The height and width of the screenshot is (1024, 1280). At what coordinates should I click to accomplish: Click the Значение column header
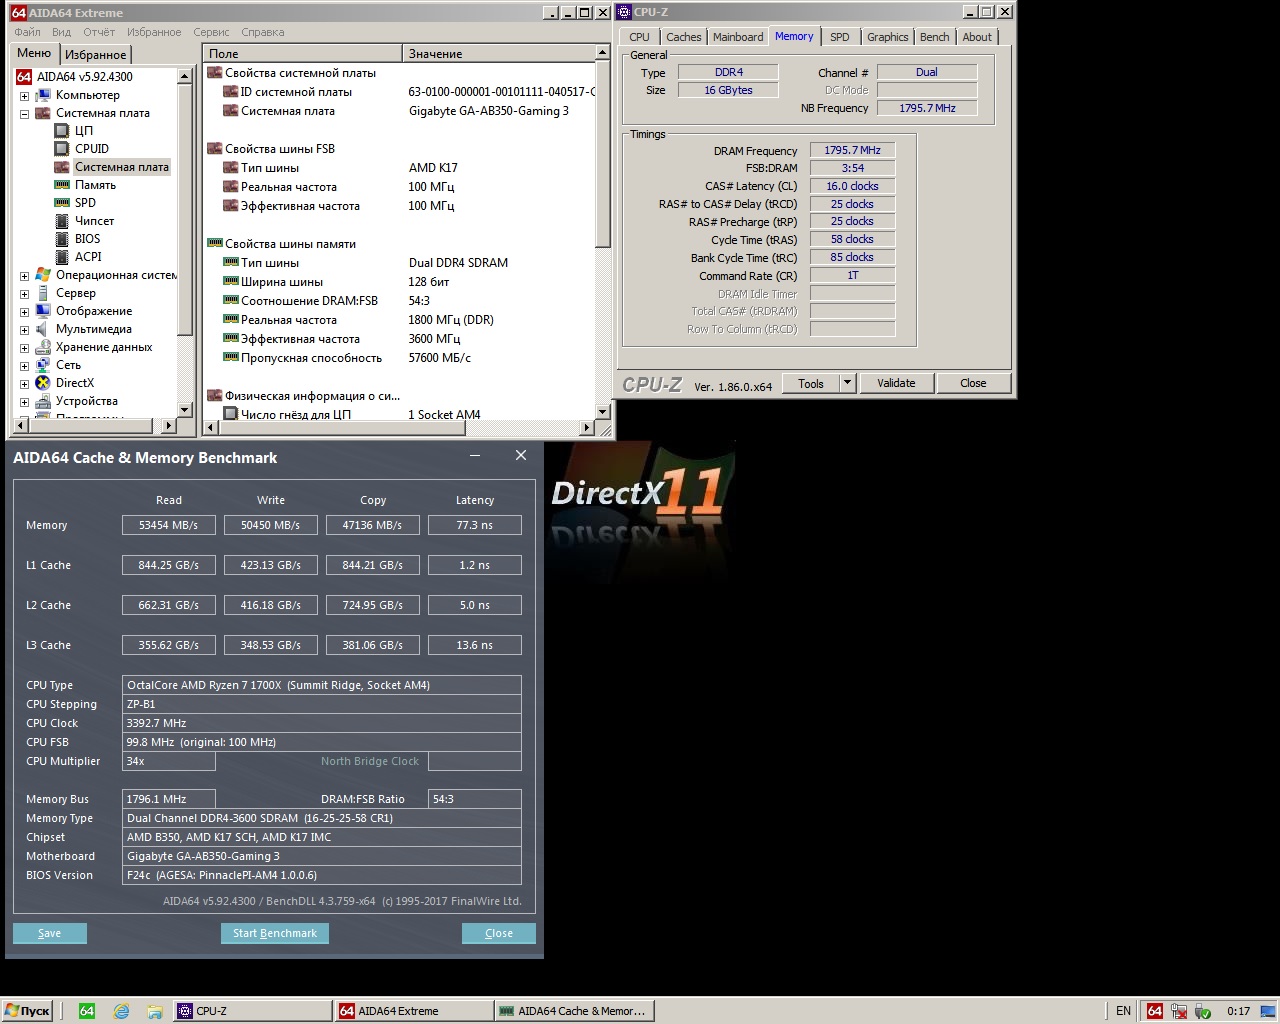pyautogui.click(x=499, y=54)
